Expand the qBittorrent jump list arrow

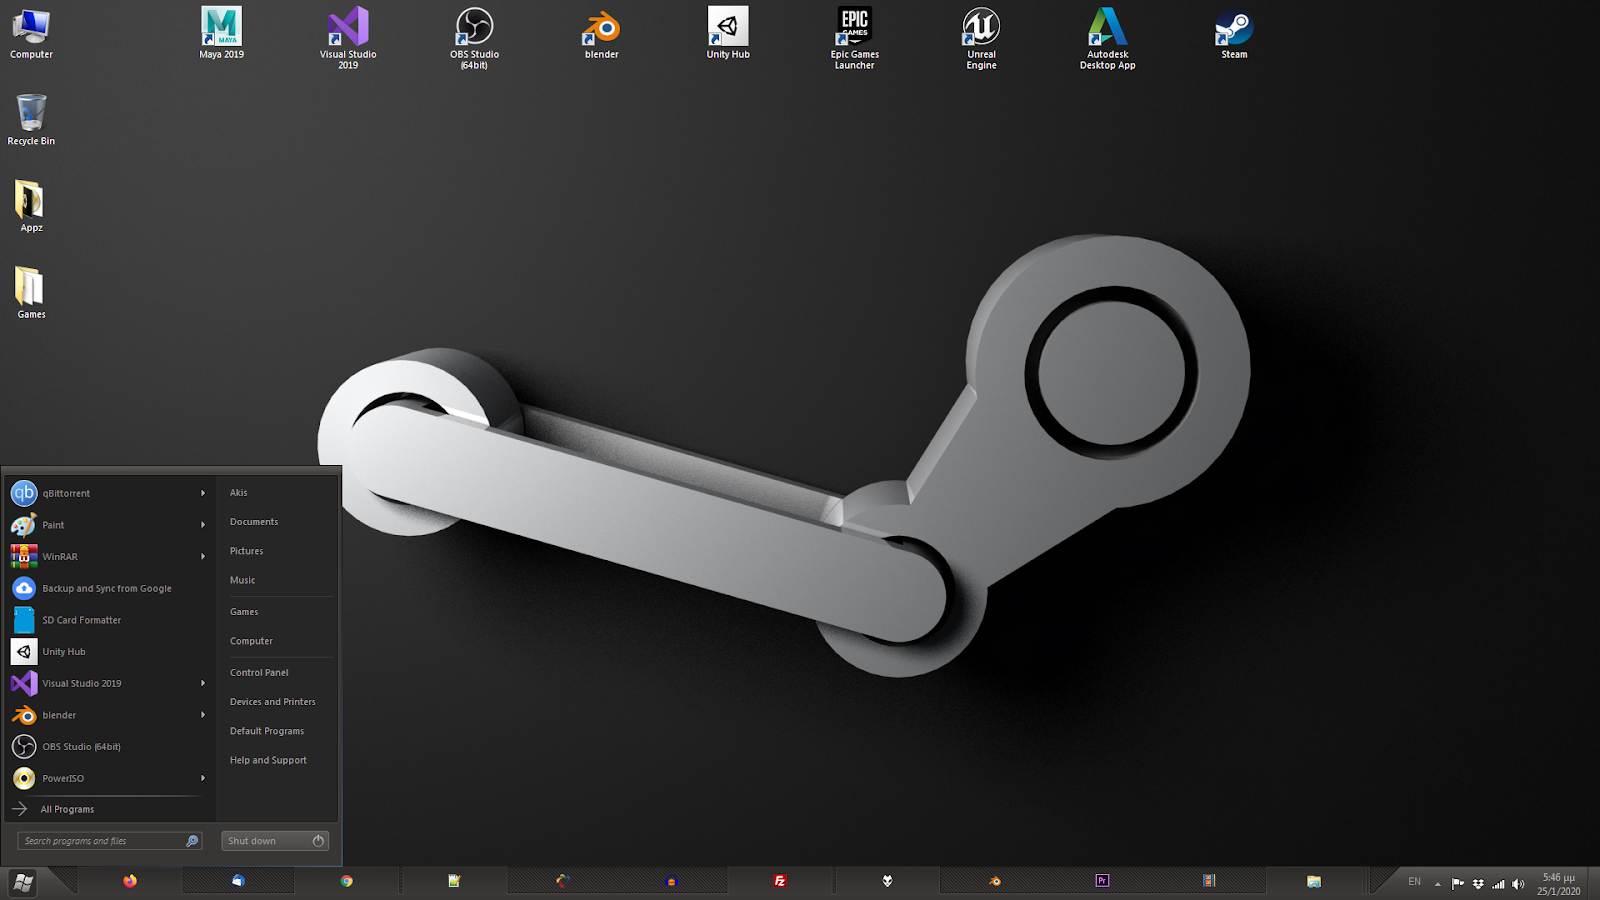click(203, 493)
